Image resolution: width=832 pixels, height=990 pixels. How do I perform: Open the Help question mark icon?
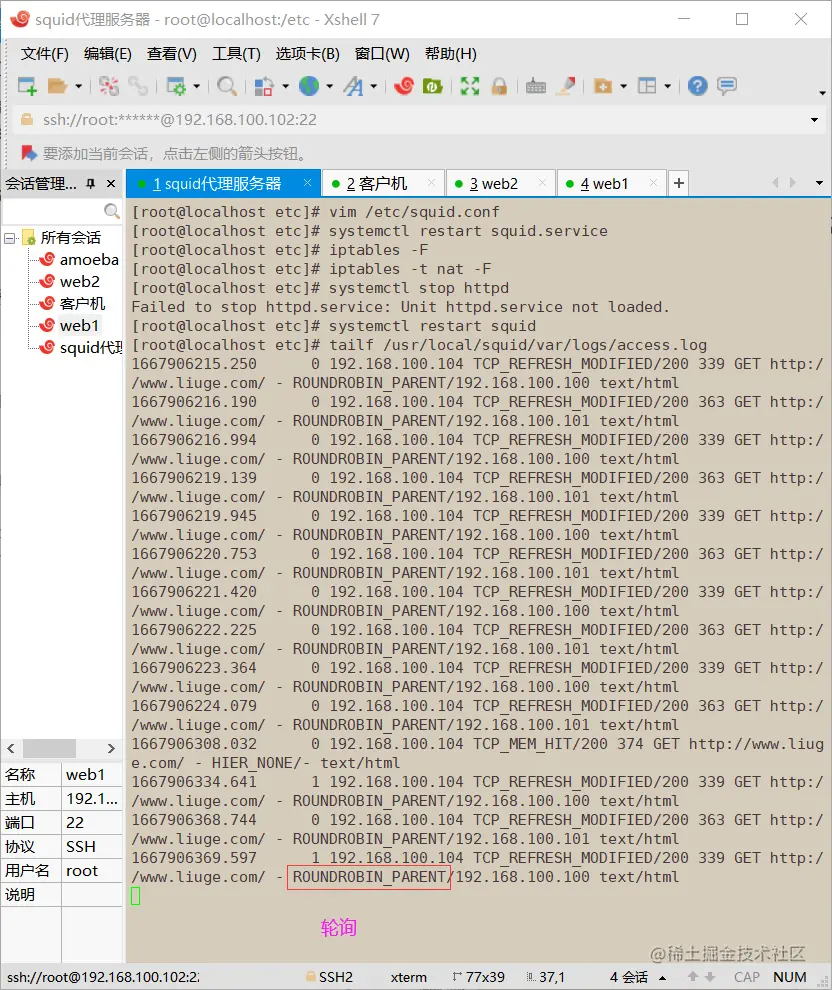(698, 86)
